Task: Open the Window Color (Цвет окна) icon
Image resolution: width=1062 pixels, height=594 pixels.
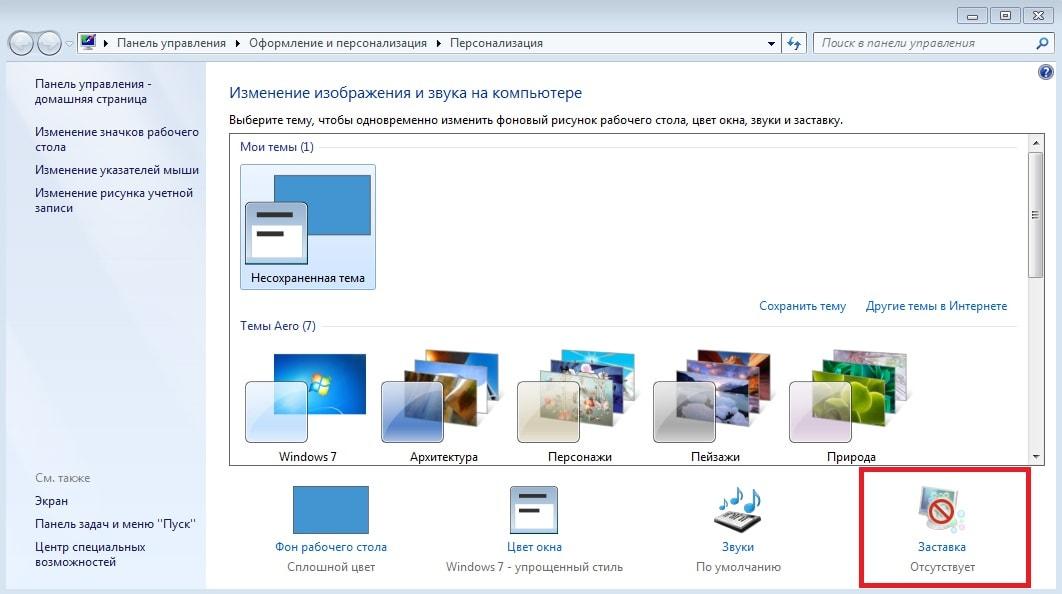Action: (x=534, y=510)
